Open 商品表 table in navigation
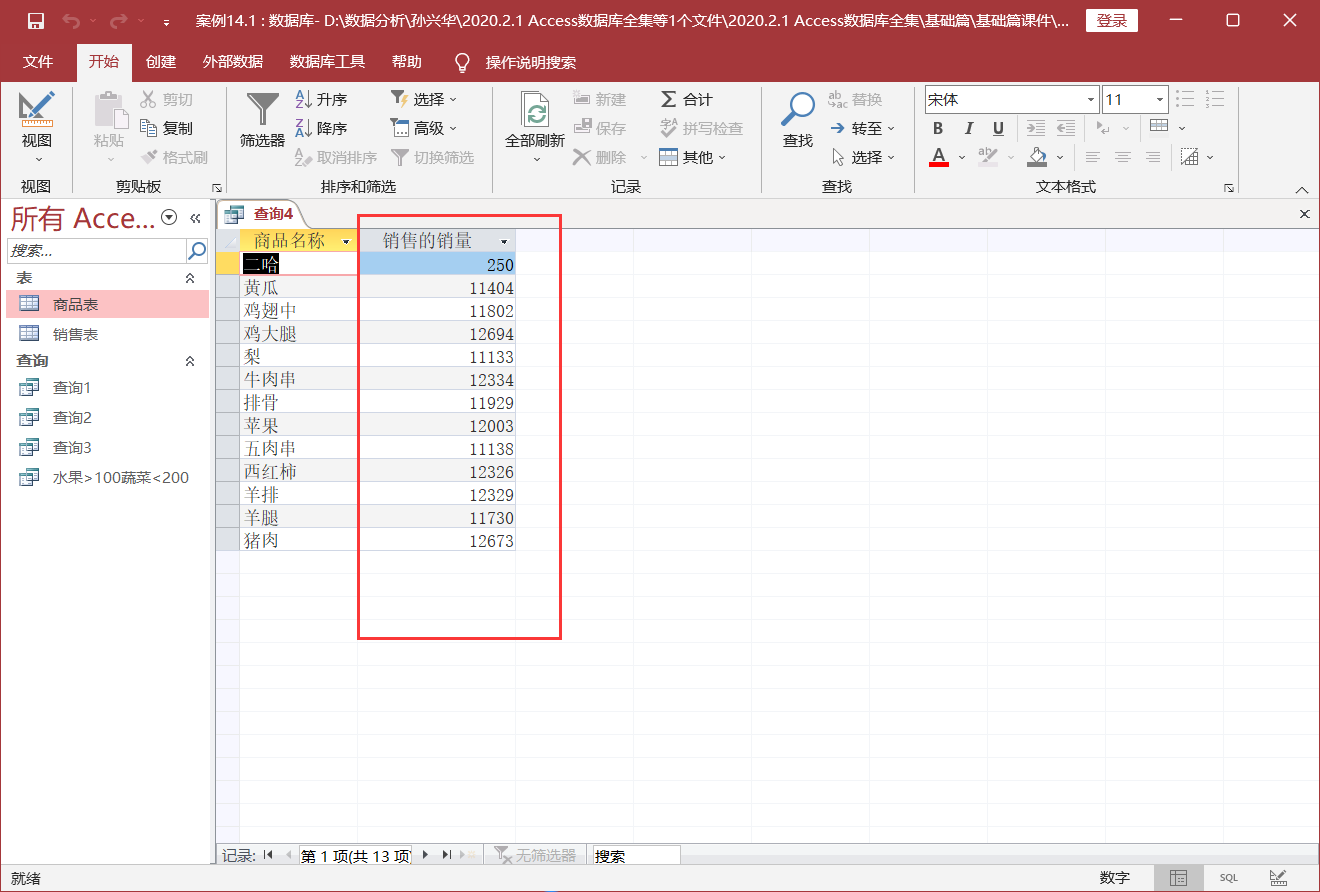The image size is (1320, 892). pos(108,305)
